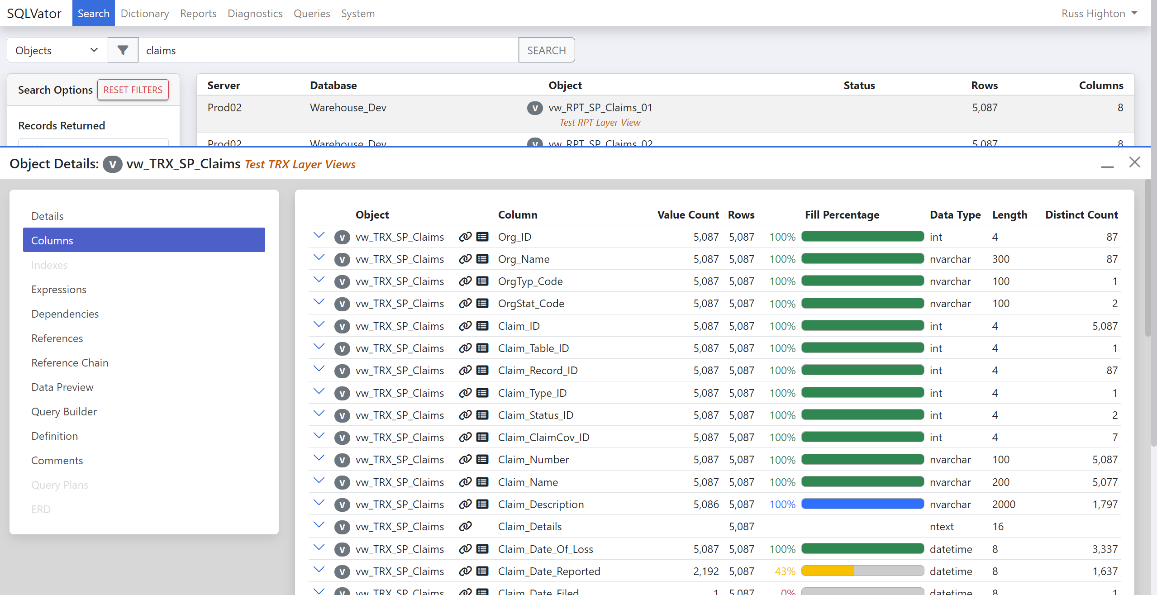Expand the Claim_Record_ID column row

(319, 369)
